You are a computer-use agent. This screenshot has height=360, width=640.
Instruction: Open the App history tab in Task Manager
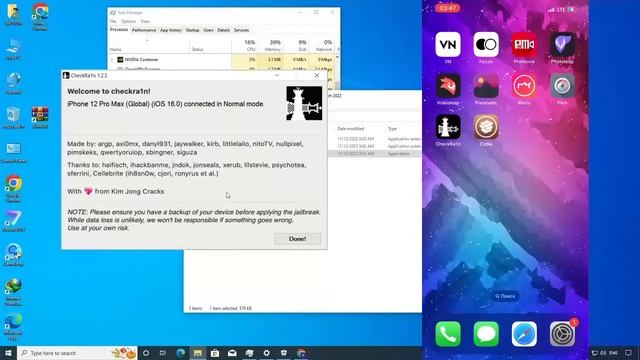(x=171, y=30)
